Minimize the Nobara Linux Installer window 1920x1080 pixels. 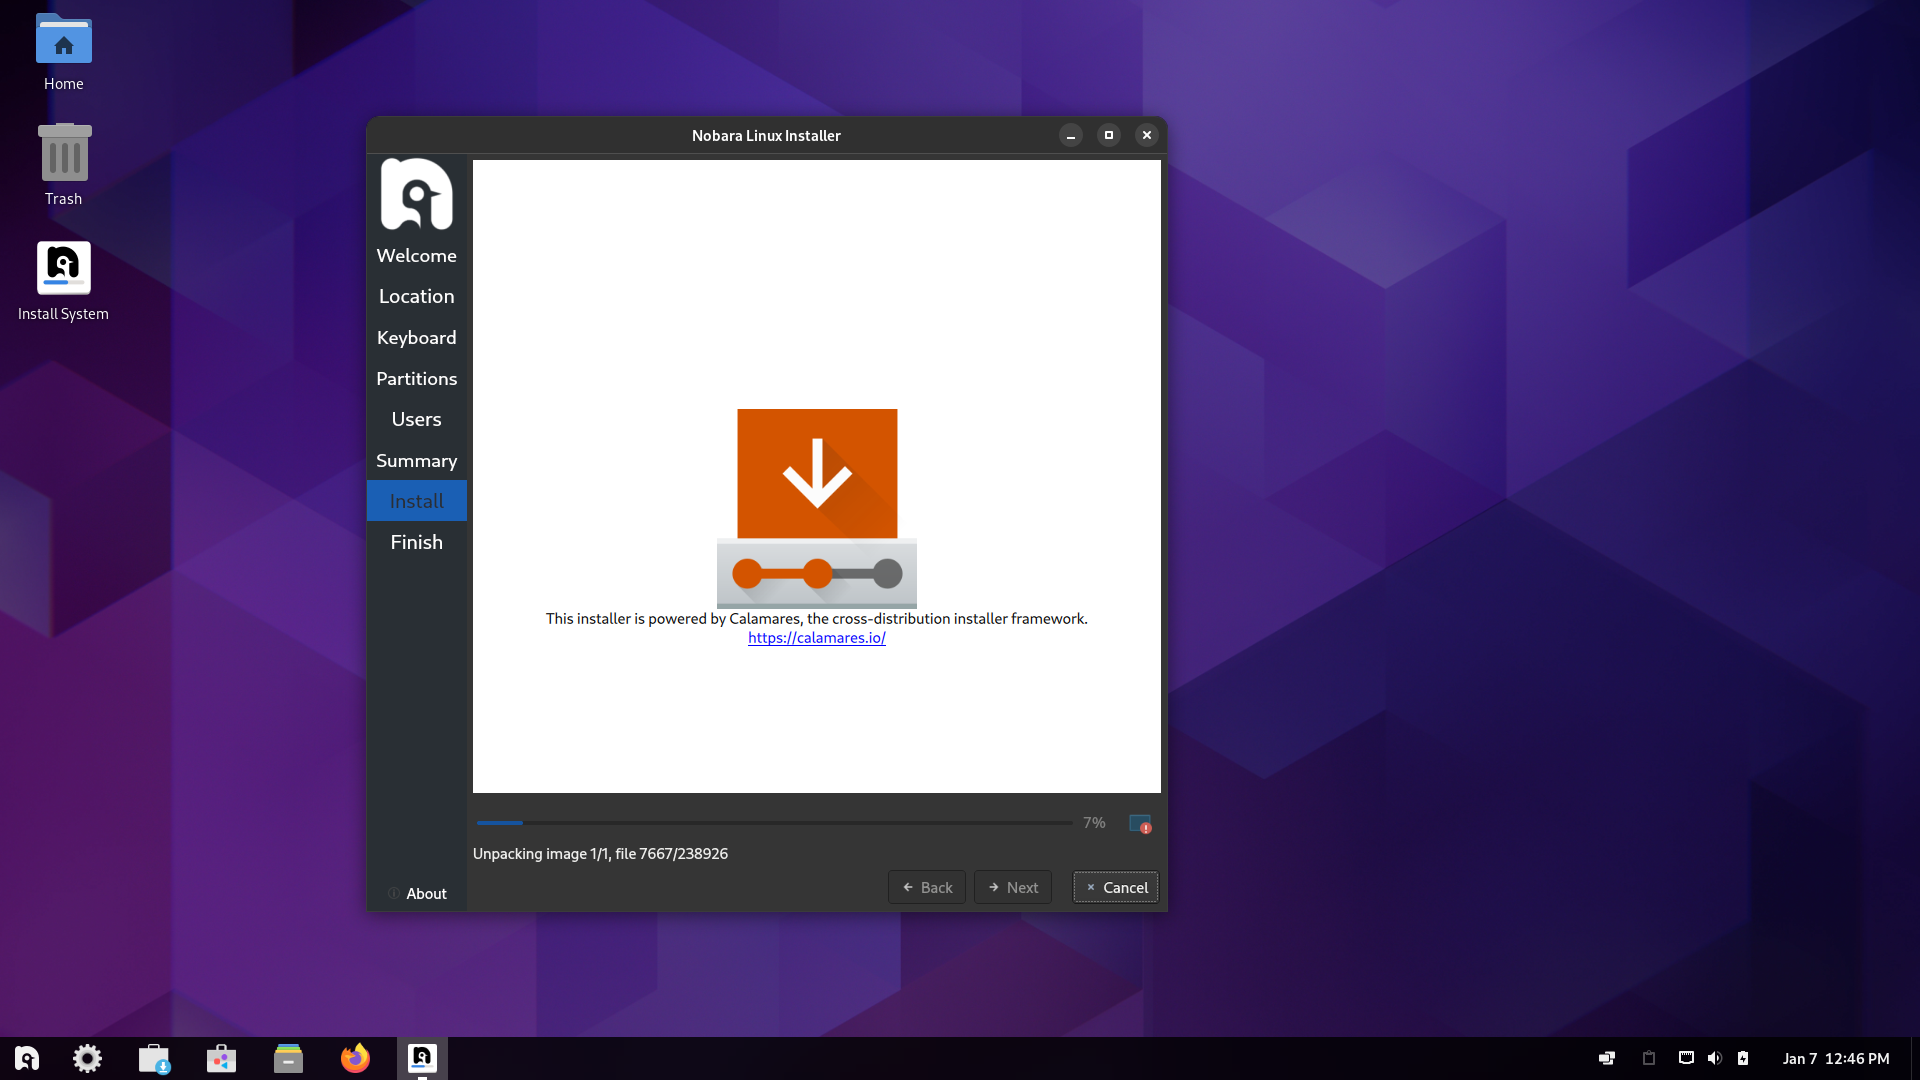(x=1071, y=135)
